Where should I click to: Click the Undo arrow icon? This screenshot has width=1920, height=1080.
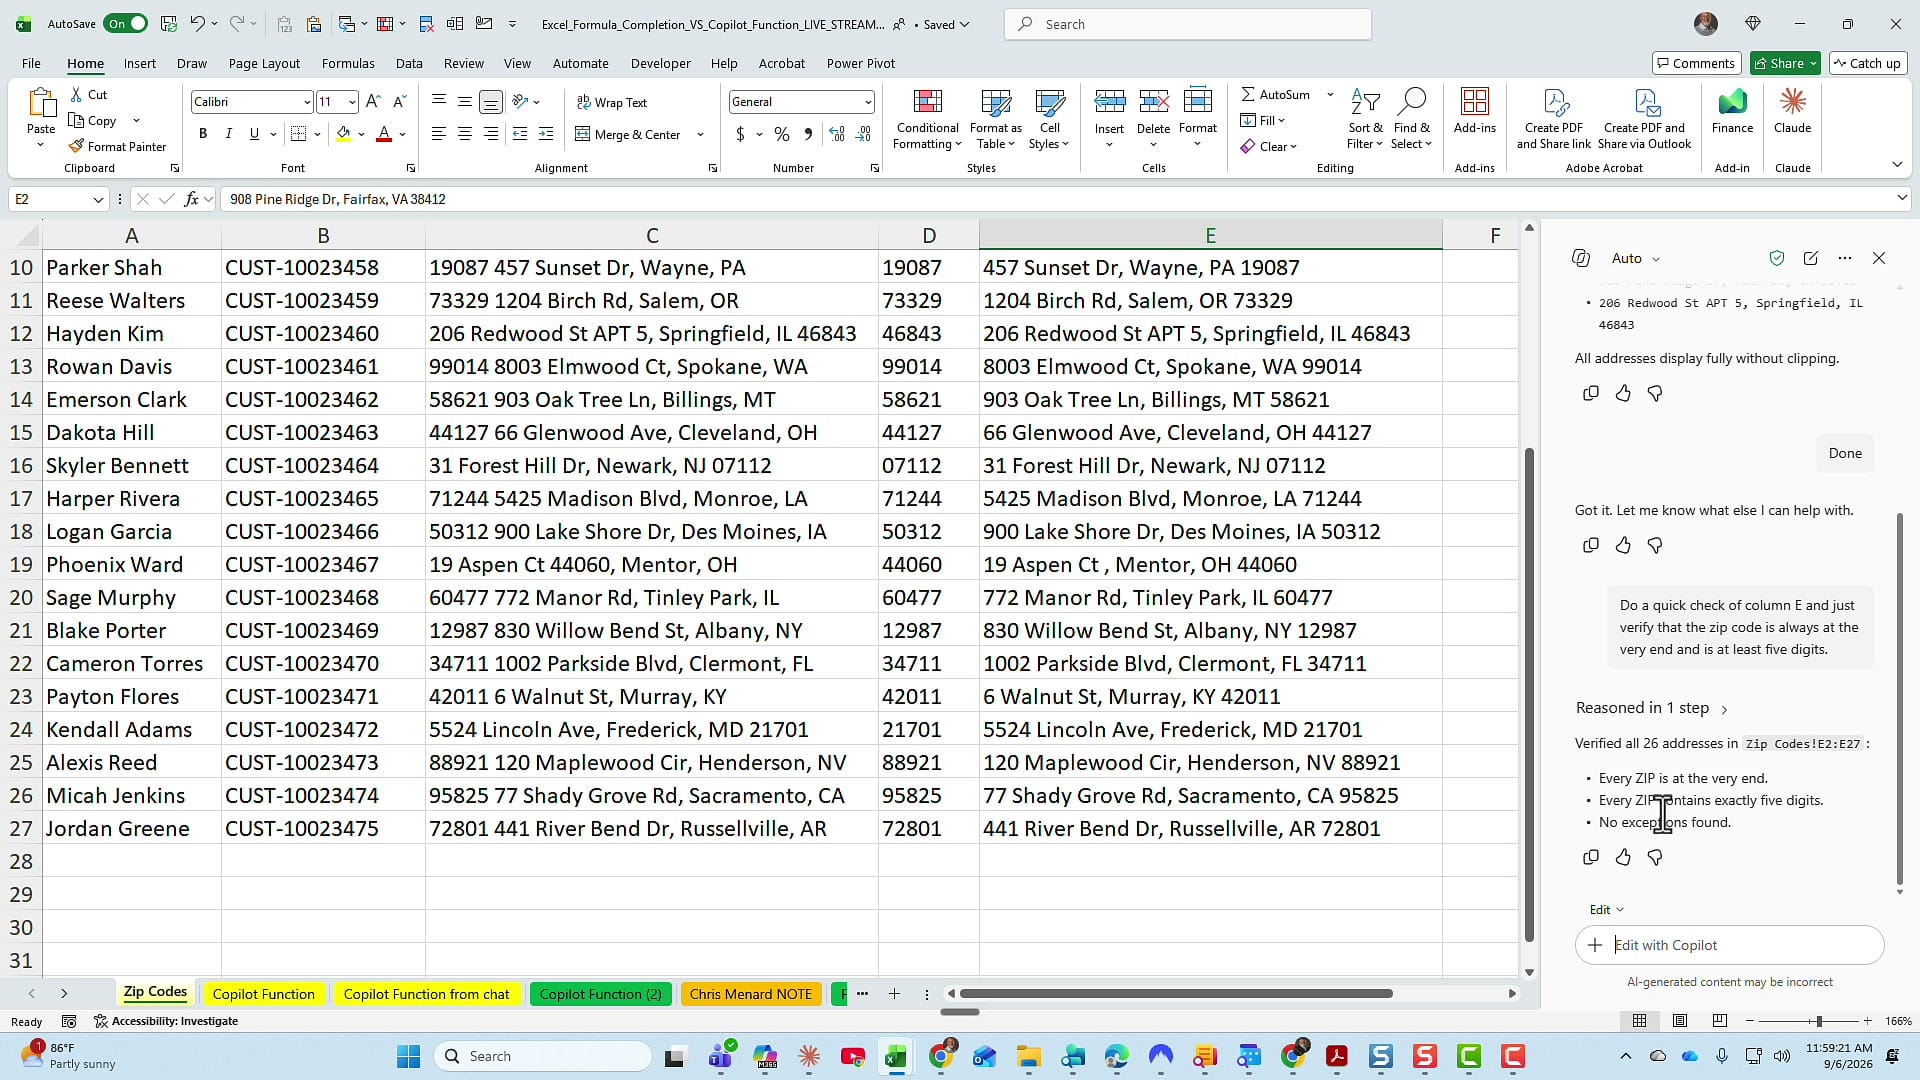click(x=197, y=24)
